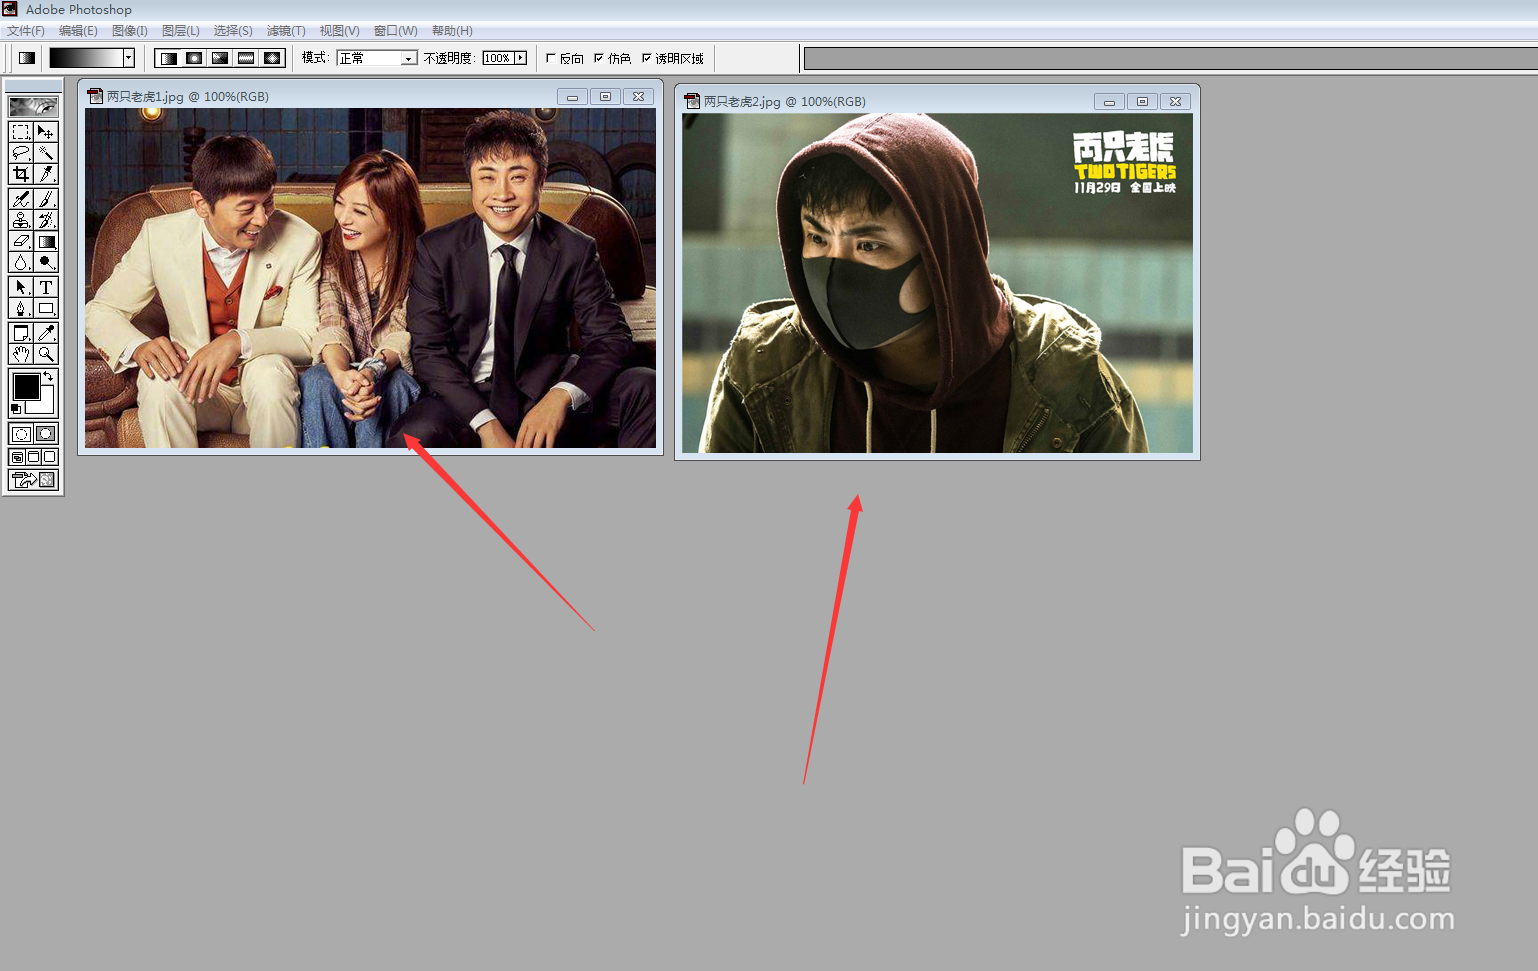Jump to ImageReady button
The image size is (1538, 971).
pyautogui.click(x=33, y=480)
